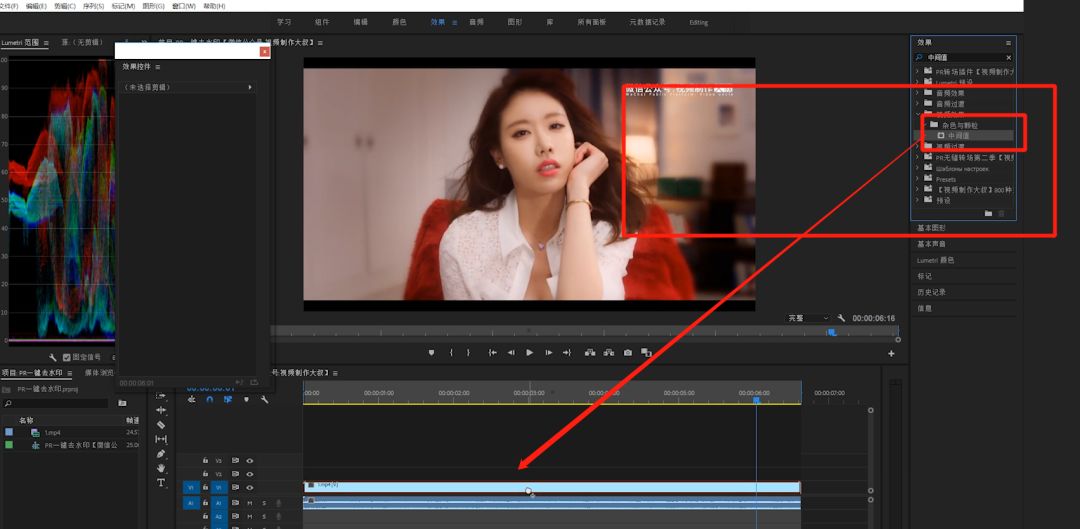Expand the Шаблоны настроек folder
This screenshot has width=1080, height=529.
point(917,168)
